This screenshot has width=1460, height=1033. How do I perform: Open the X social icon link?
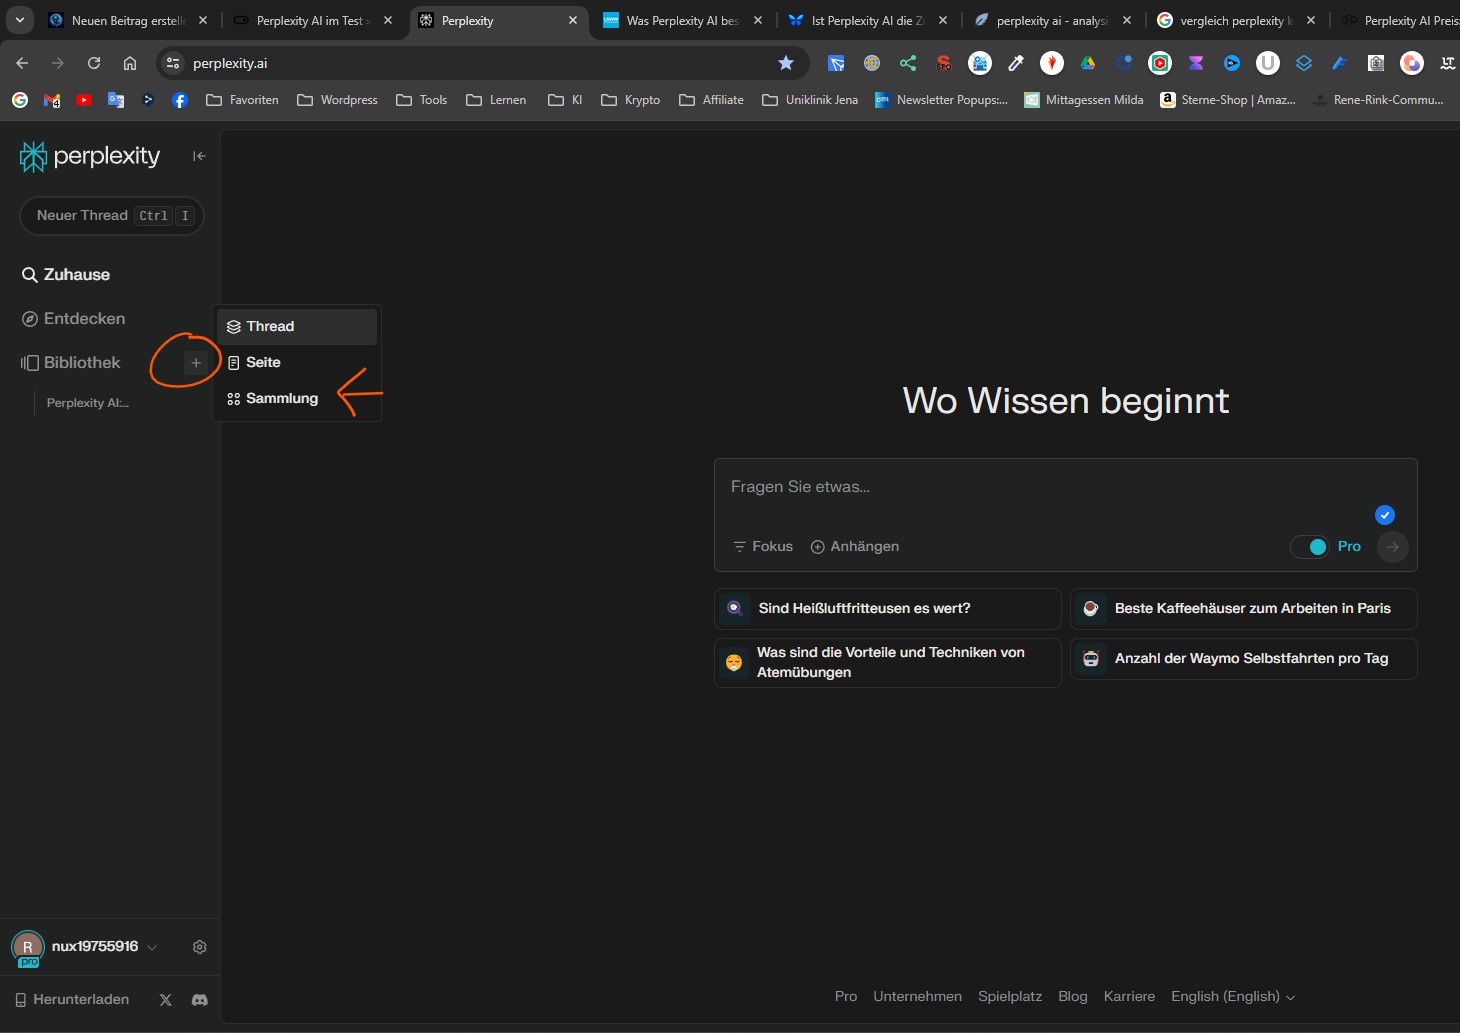(166, 1000)
